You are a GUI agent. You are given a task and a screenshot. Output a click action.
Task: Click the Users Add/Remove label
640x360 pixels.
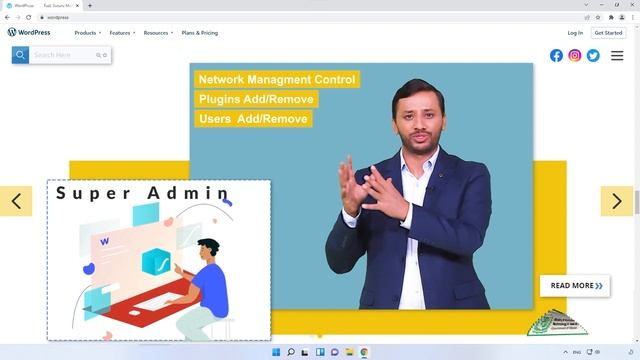[253, 119]
